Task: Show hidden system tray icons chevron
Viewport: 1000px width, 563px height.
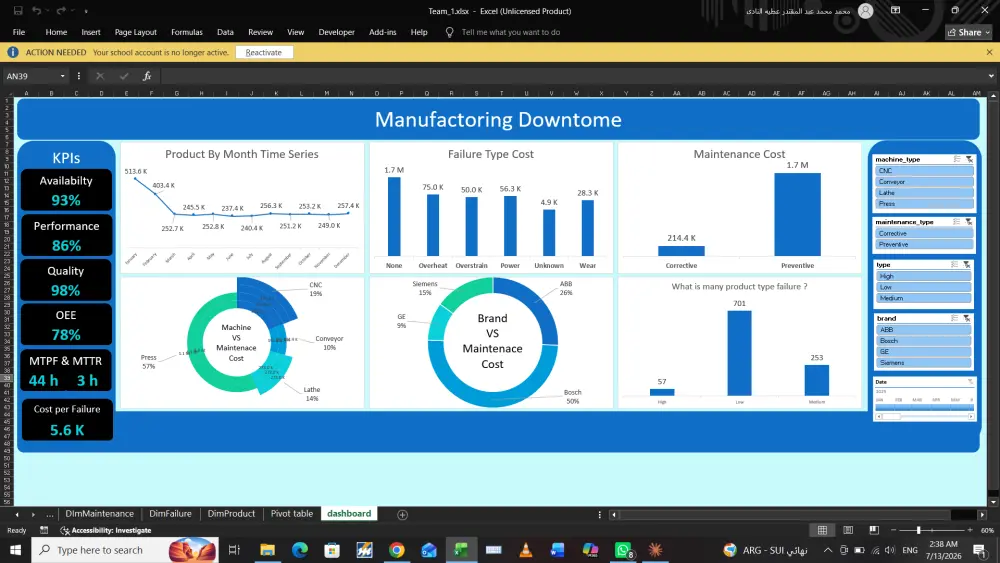Action: pos(828,550)
